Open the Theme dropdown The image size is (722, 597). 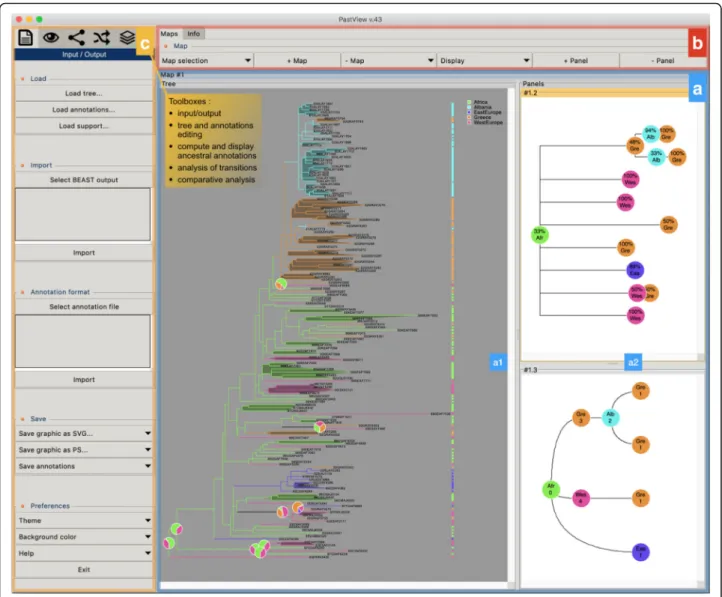[84, 521]
